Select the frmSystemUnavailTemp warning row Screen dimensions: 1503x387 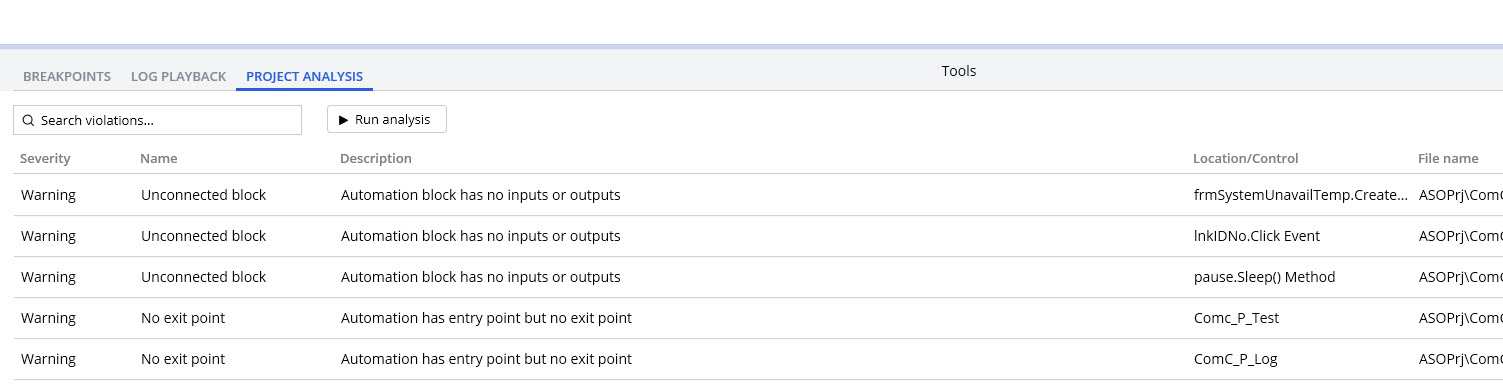coord(758,195)
